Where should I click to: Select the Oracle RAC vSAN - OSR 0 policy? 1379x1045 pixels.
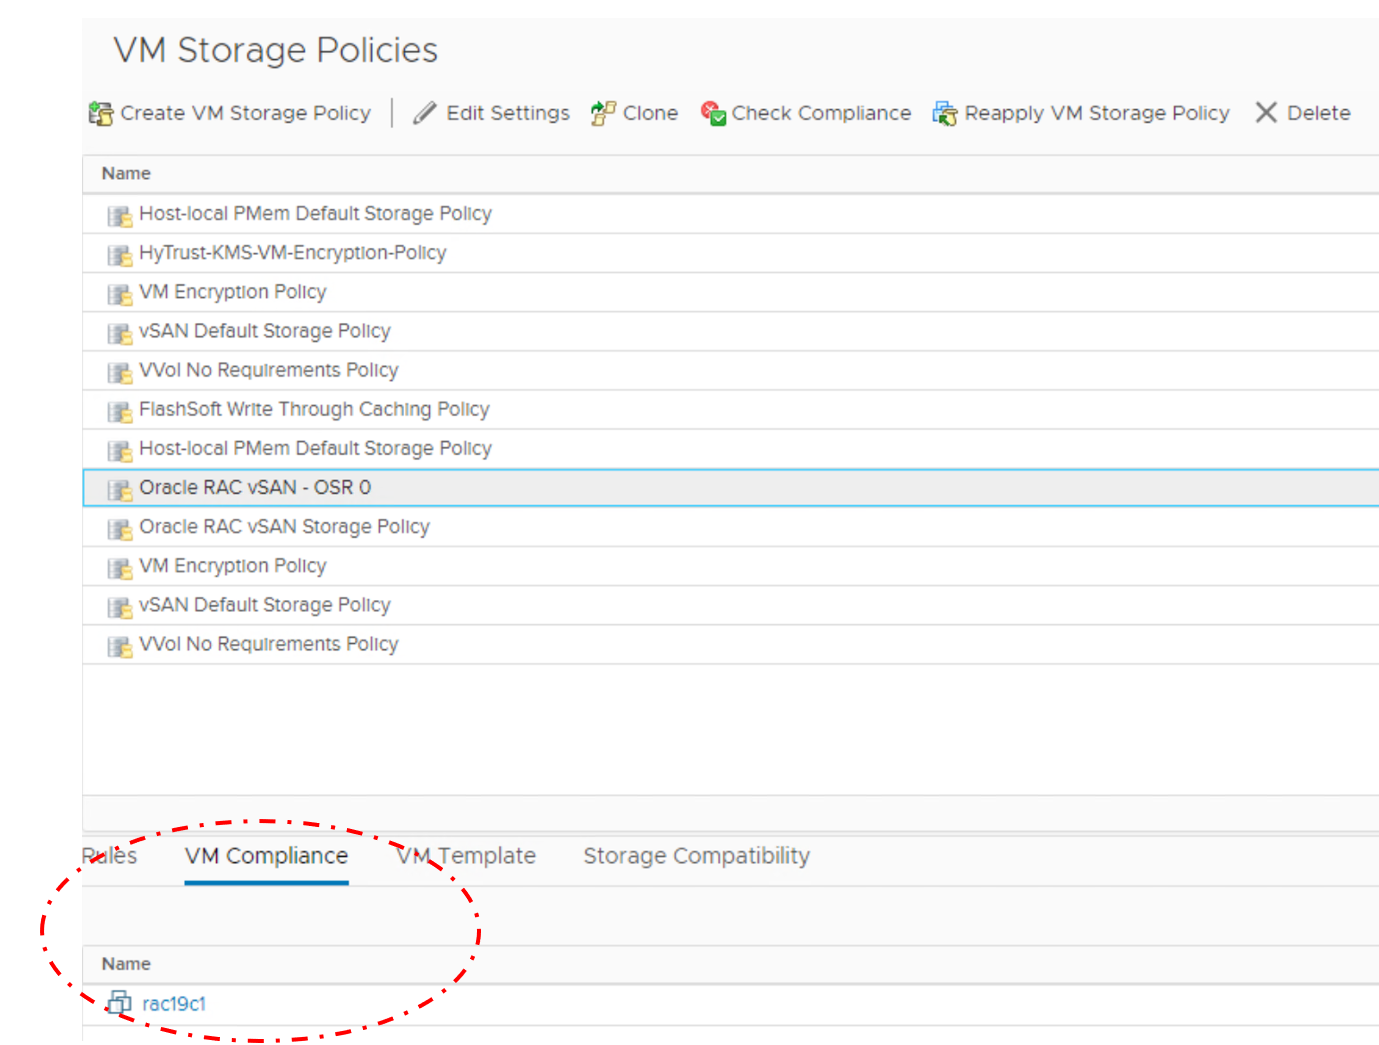click(x=255, y=488)
